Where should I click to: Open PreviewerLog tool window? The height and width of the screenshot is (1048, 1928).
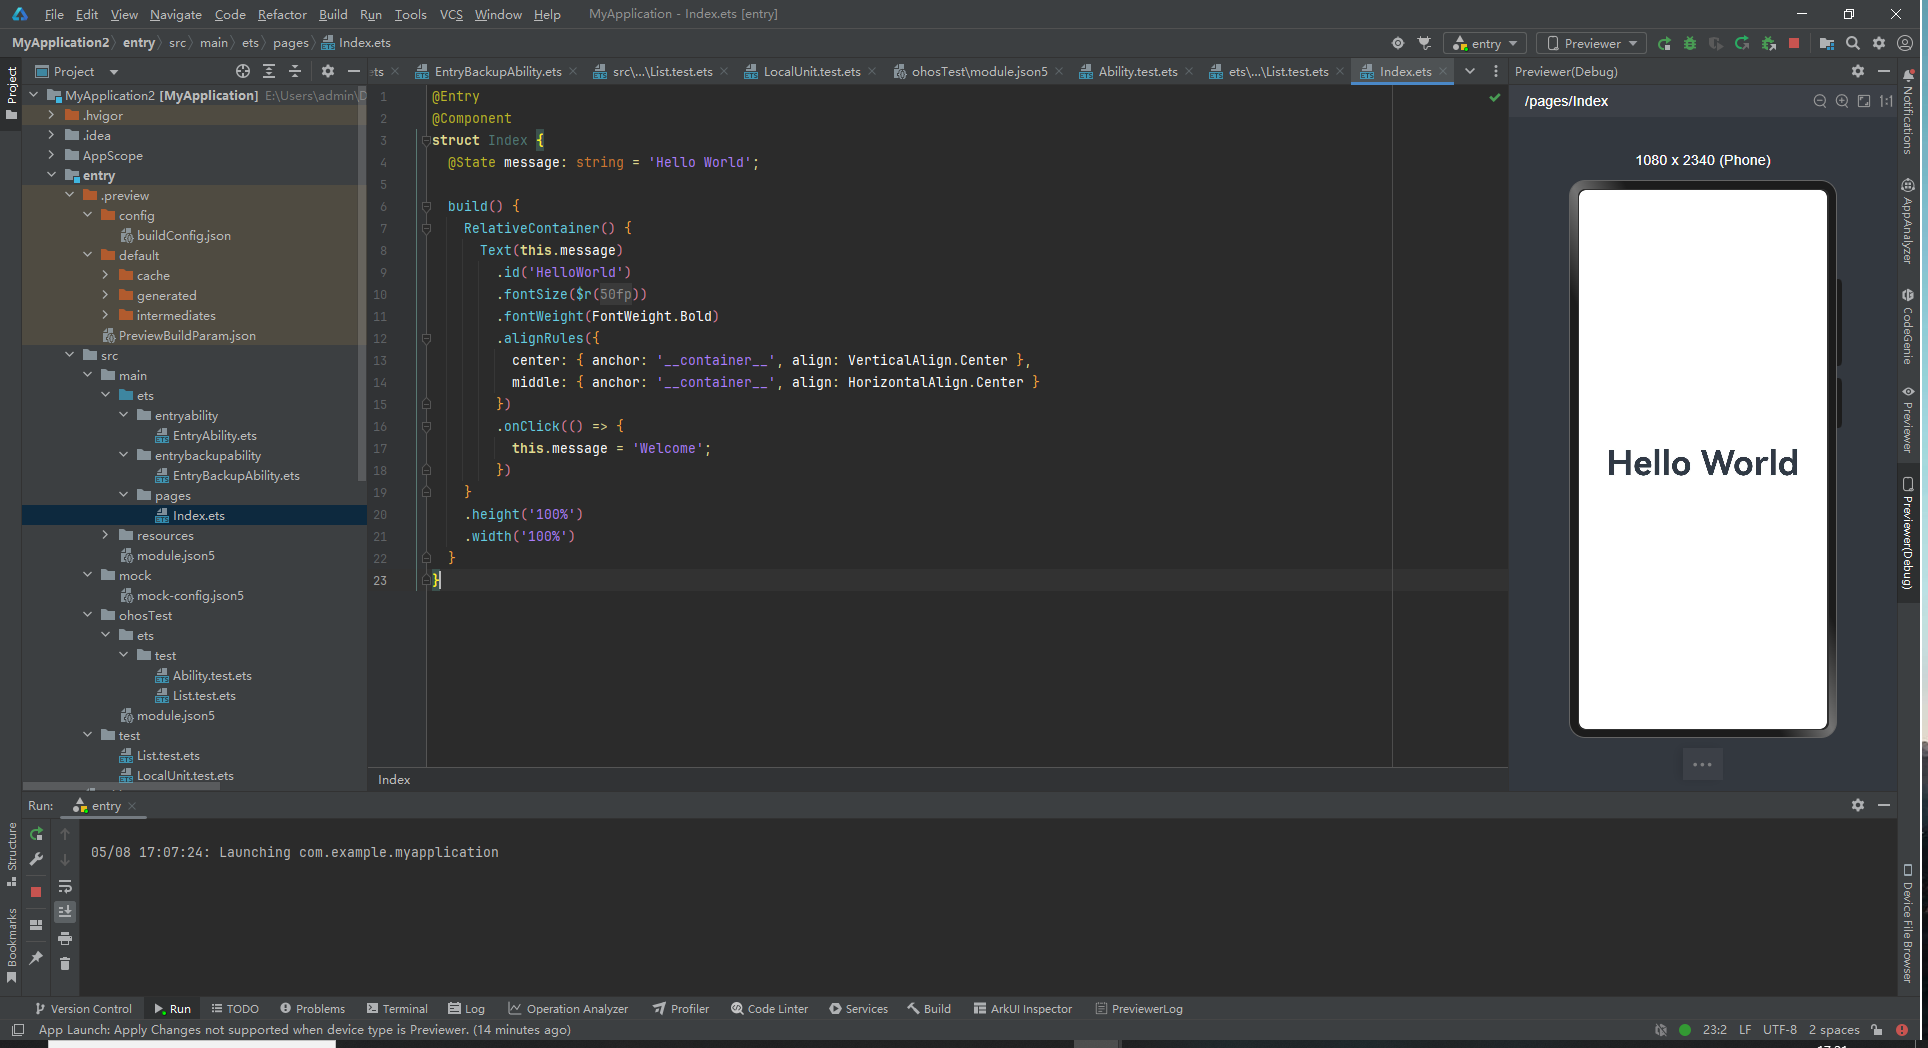click(x=1139, y=1008)
